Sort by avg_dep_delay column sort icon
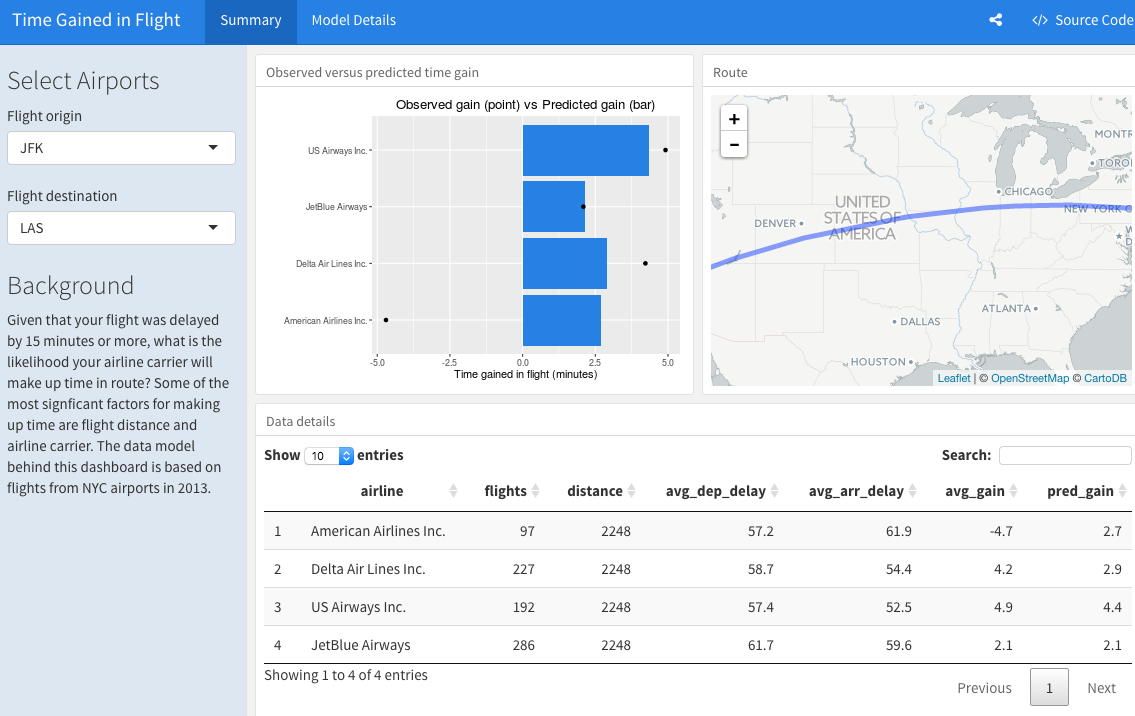This screenshot has width=1135, height=716. pos(775,491)
